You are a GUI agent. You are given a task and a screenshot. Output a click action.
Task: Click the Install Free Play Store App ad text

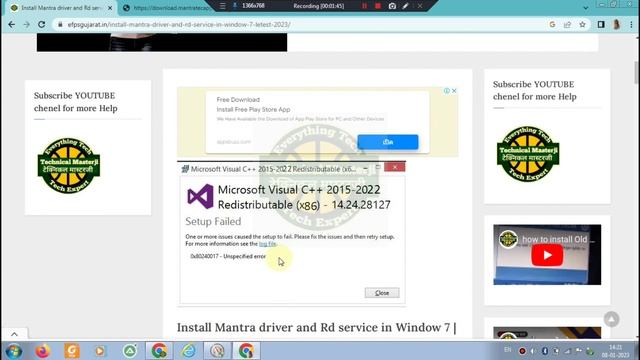click(x=253, y=109)
